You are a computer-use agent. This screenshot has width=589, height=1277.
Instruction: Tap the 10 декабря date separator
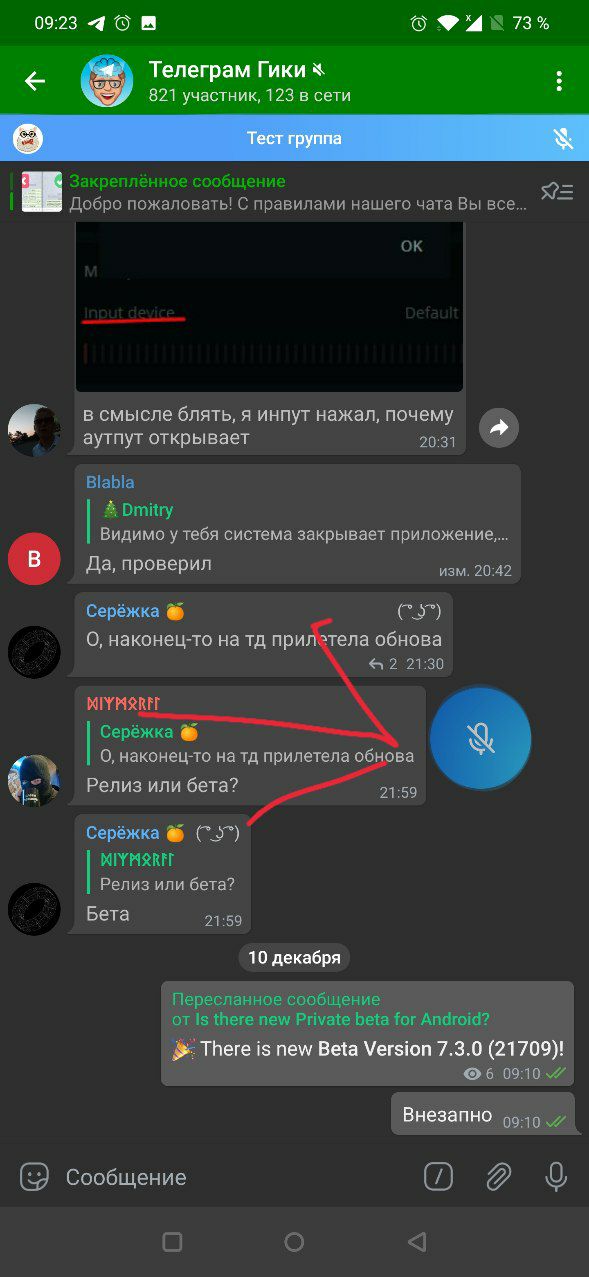(294, 957)
